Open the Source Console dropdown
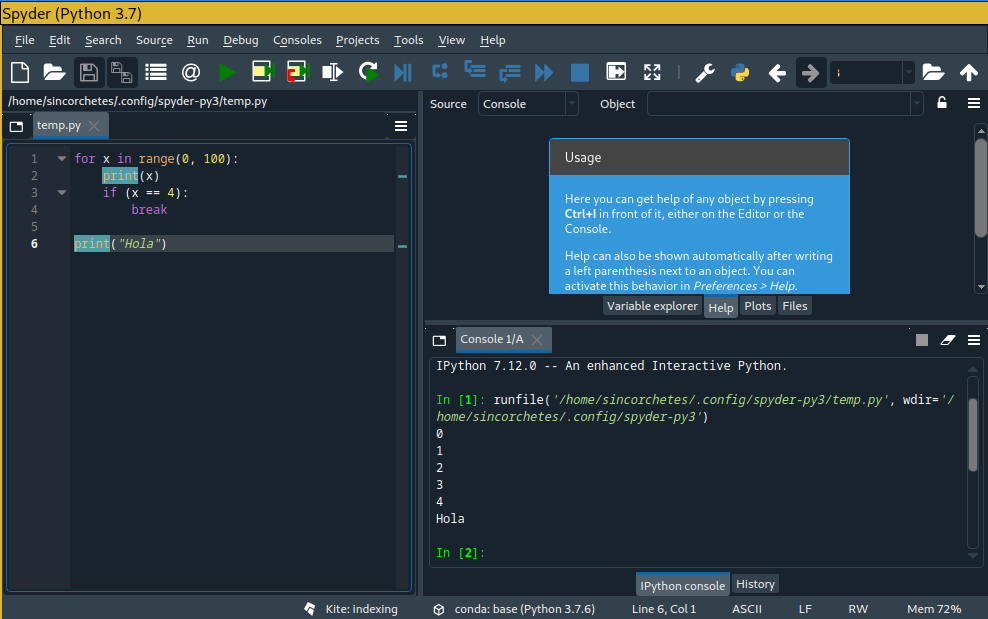 click(x=527, y=104)
